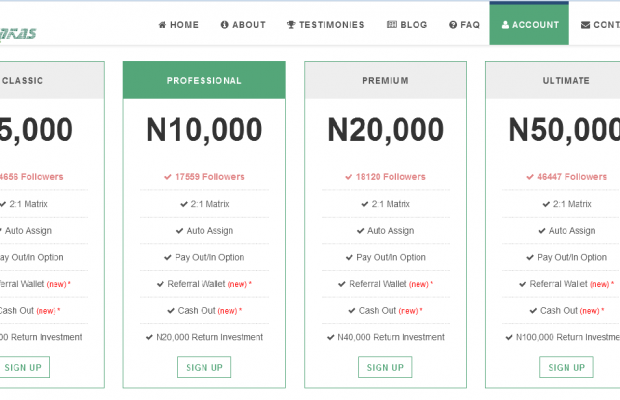Click the info icon beside About
The height and width of the screenshot is (400, 620).
pyautogui.click(x=225, y=25)
